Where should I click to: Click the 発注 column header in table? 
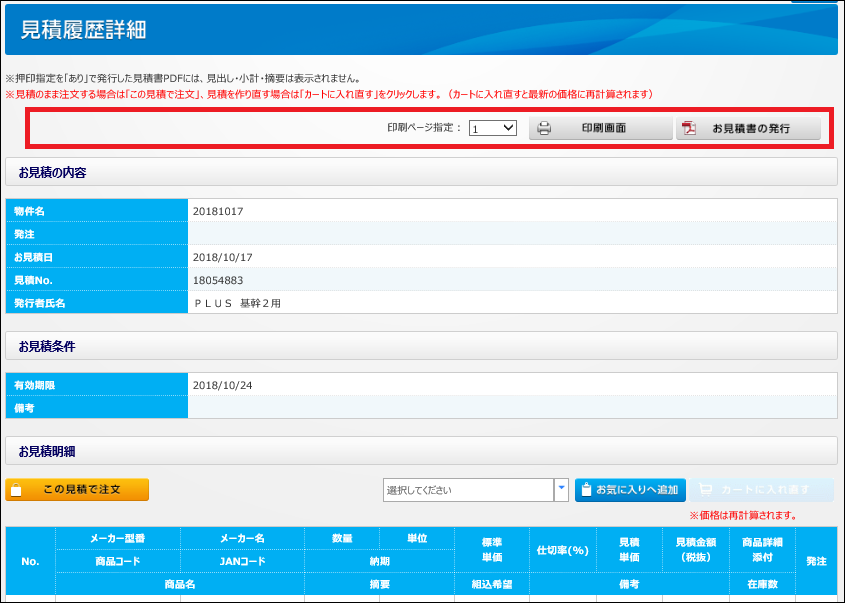[817, 561]
